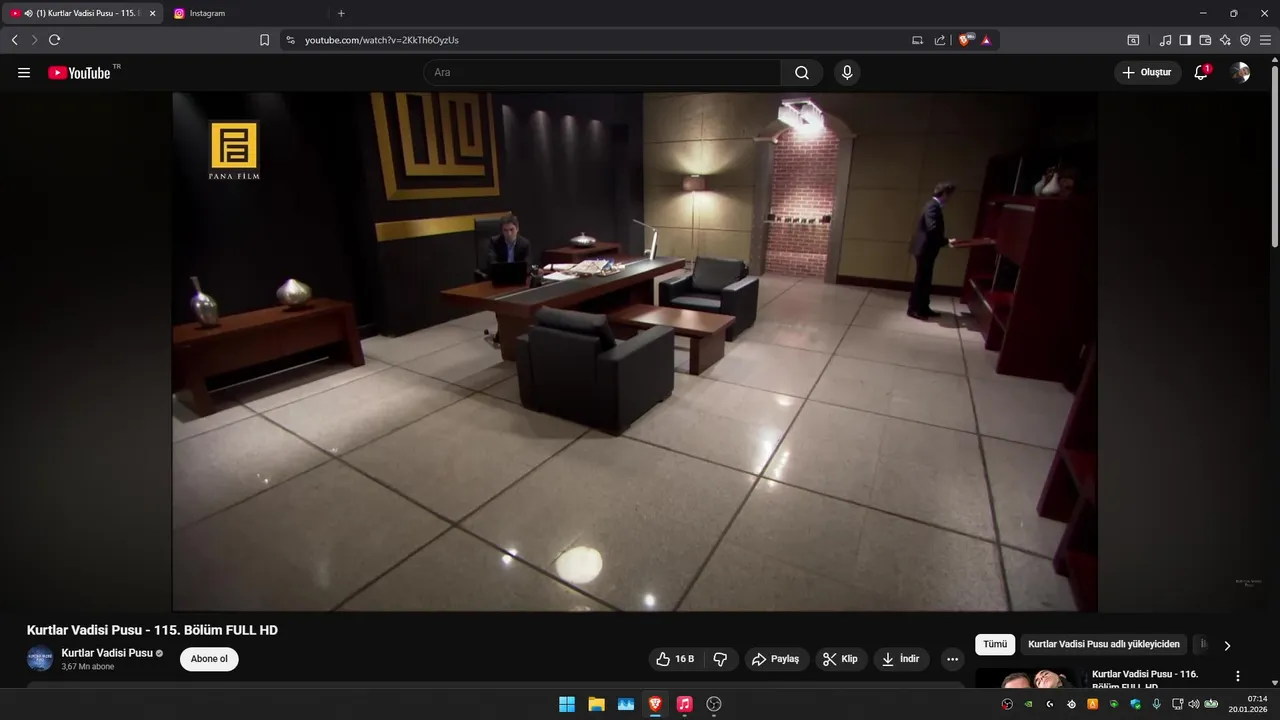Bookmark this page with the bookmark icon
Screen dimensions: 1280x720
click(264, 40)
